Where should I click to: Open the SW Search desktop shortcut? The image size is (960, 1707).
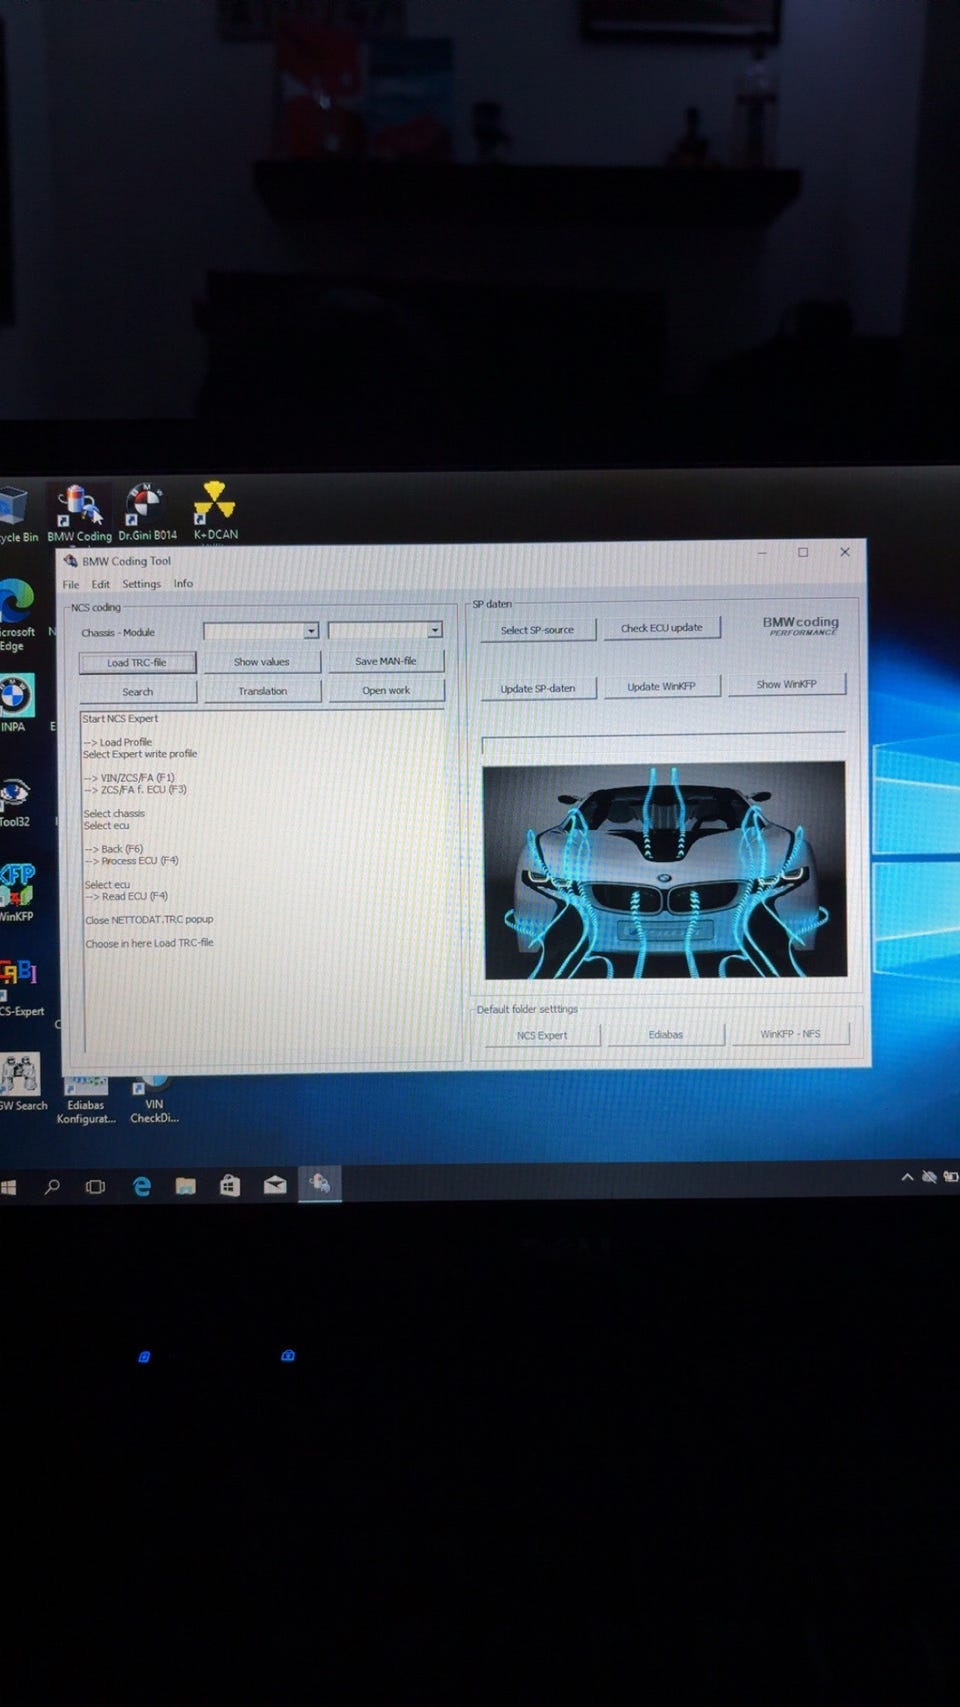pyautogui.click(x=23, y=1081)
